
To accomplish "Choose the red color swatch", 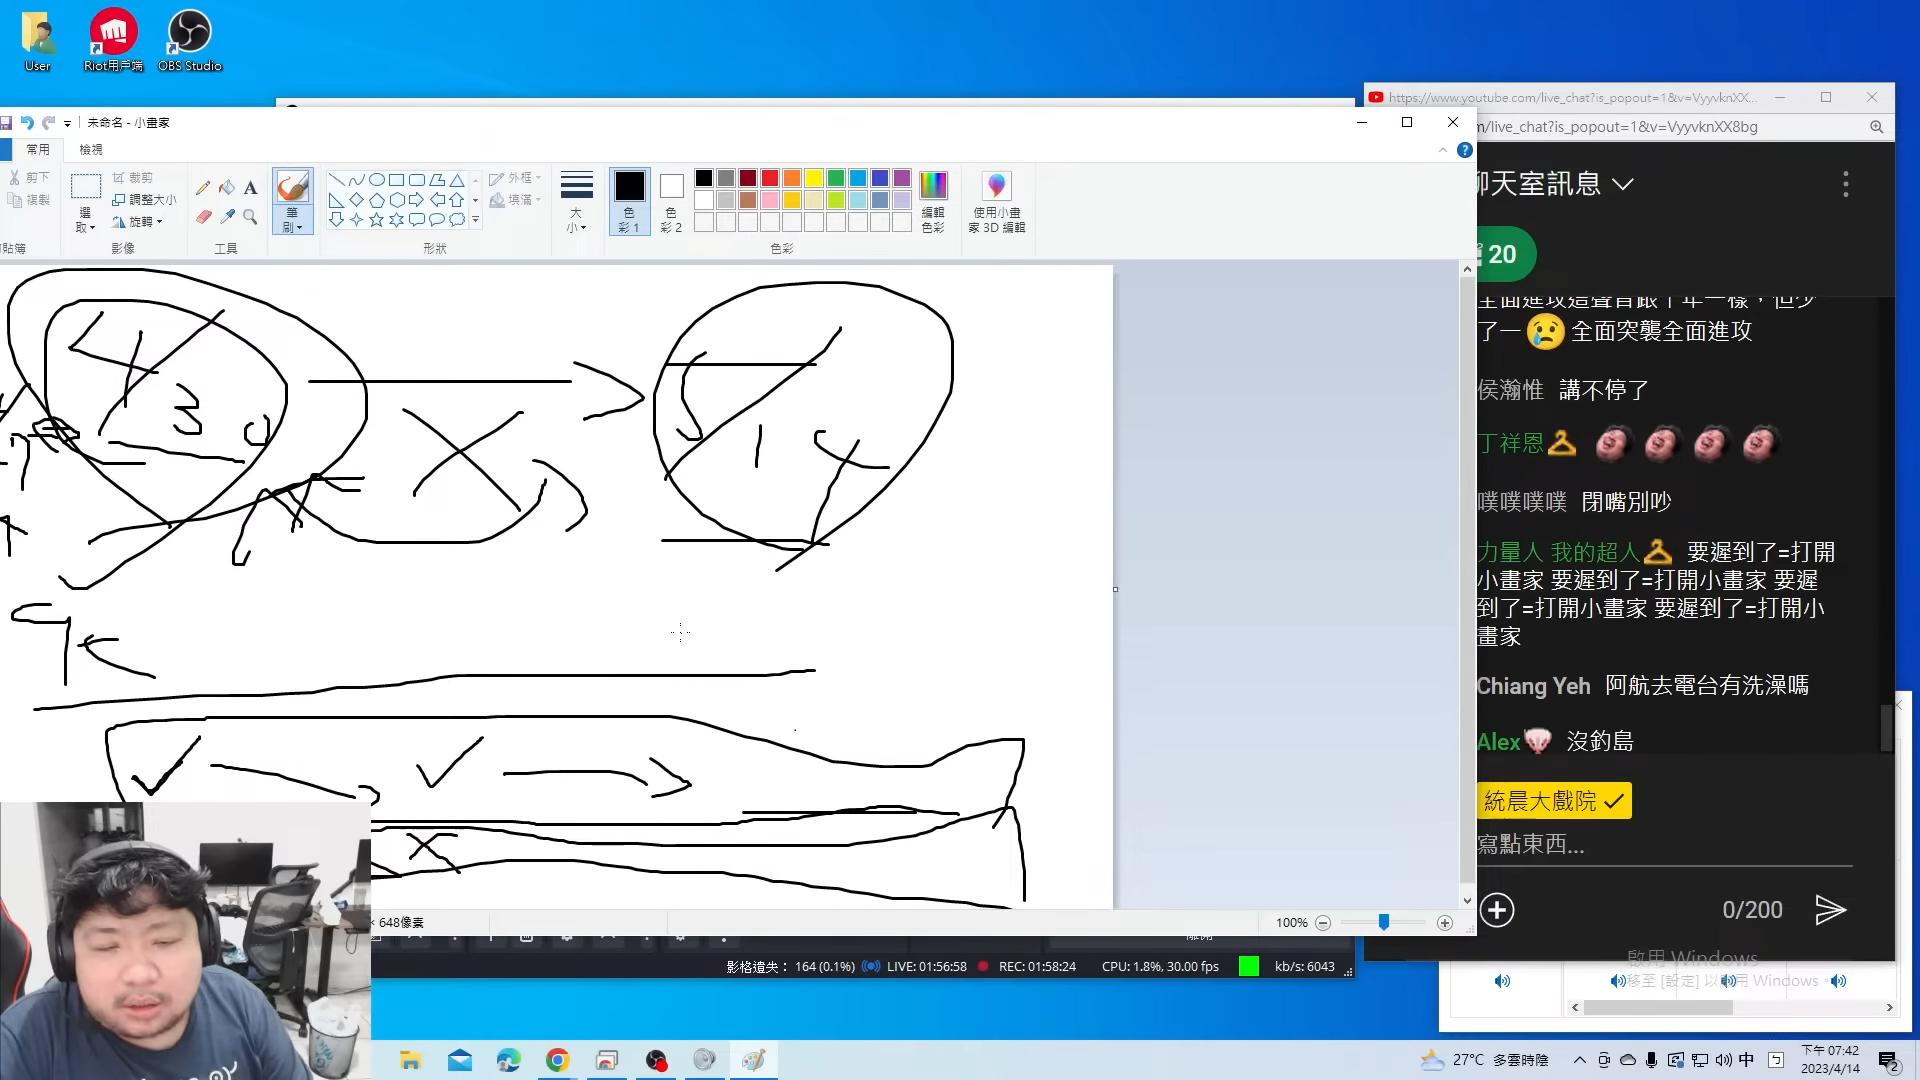I will click(x=770, y=178).
